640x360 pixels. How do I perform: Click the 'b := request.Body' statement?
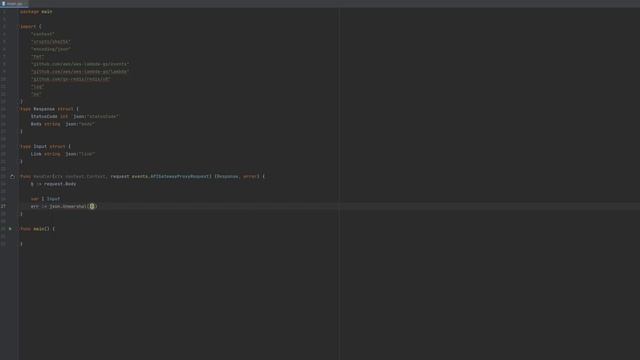(53, 184)
